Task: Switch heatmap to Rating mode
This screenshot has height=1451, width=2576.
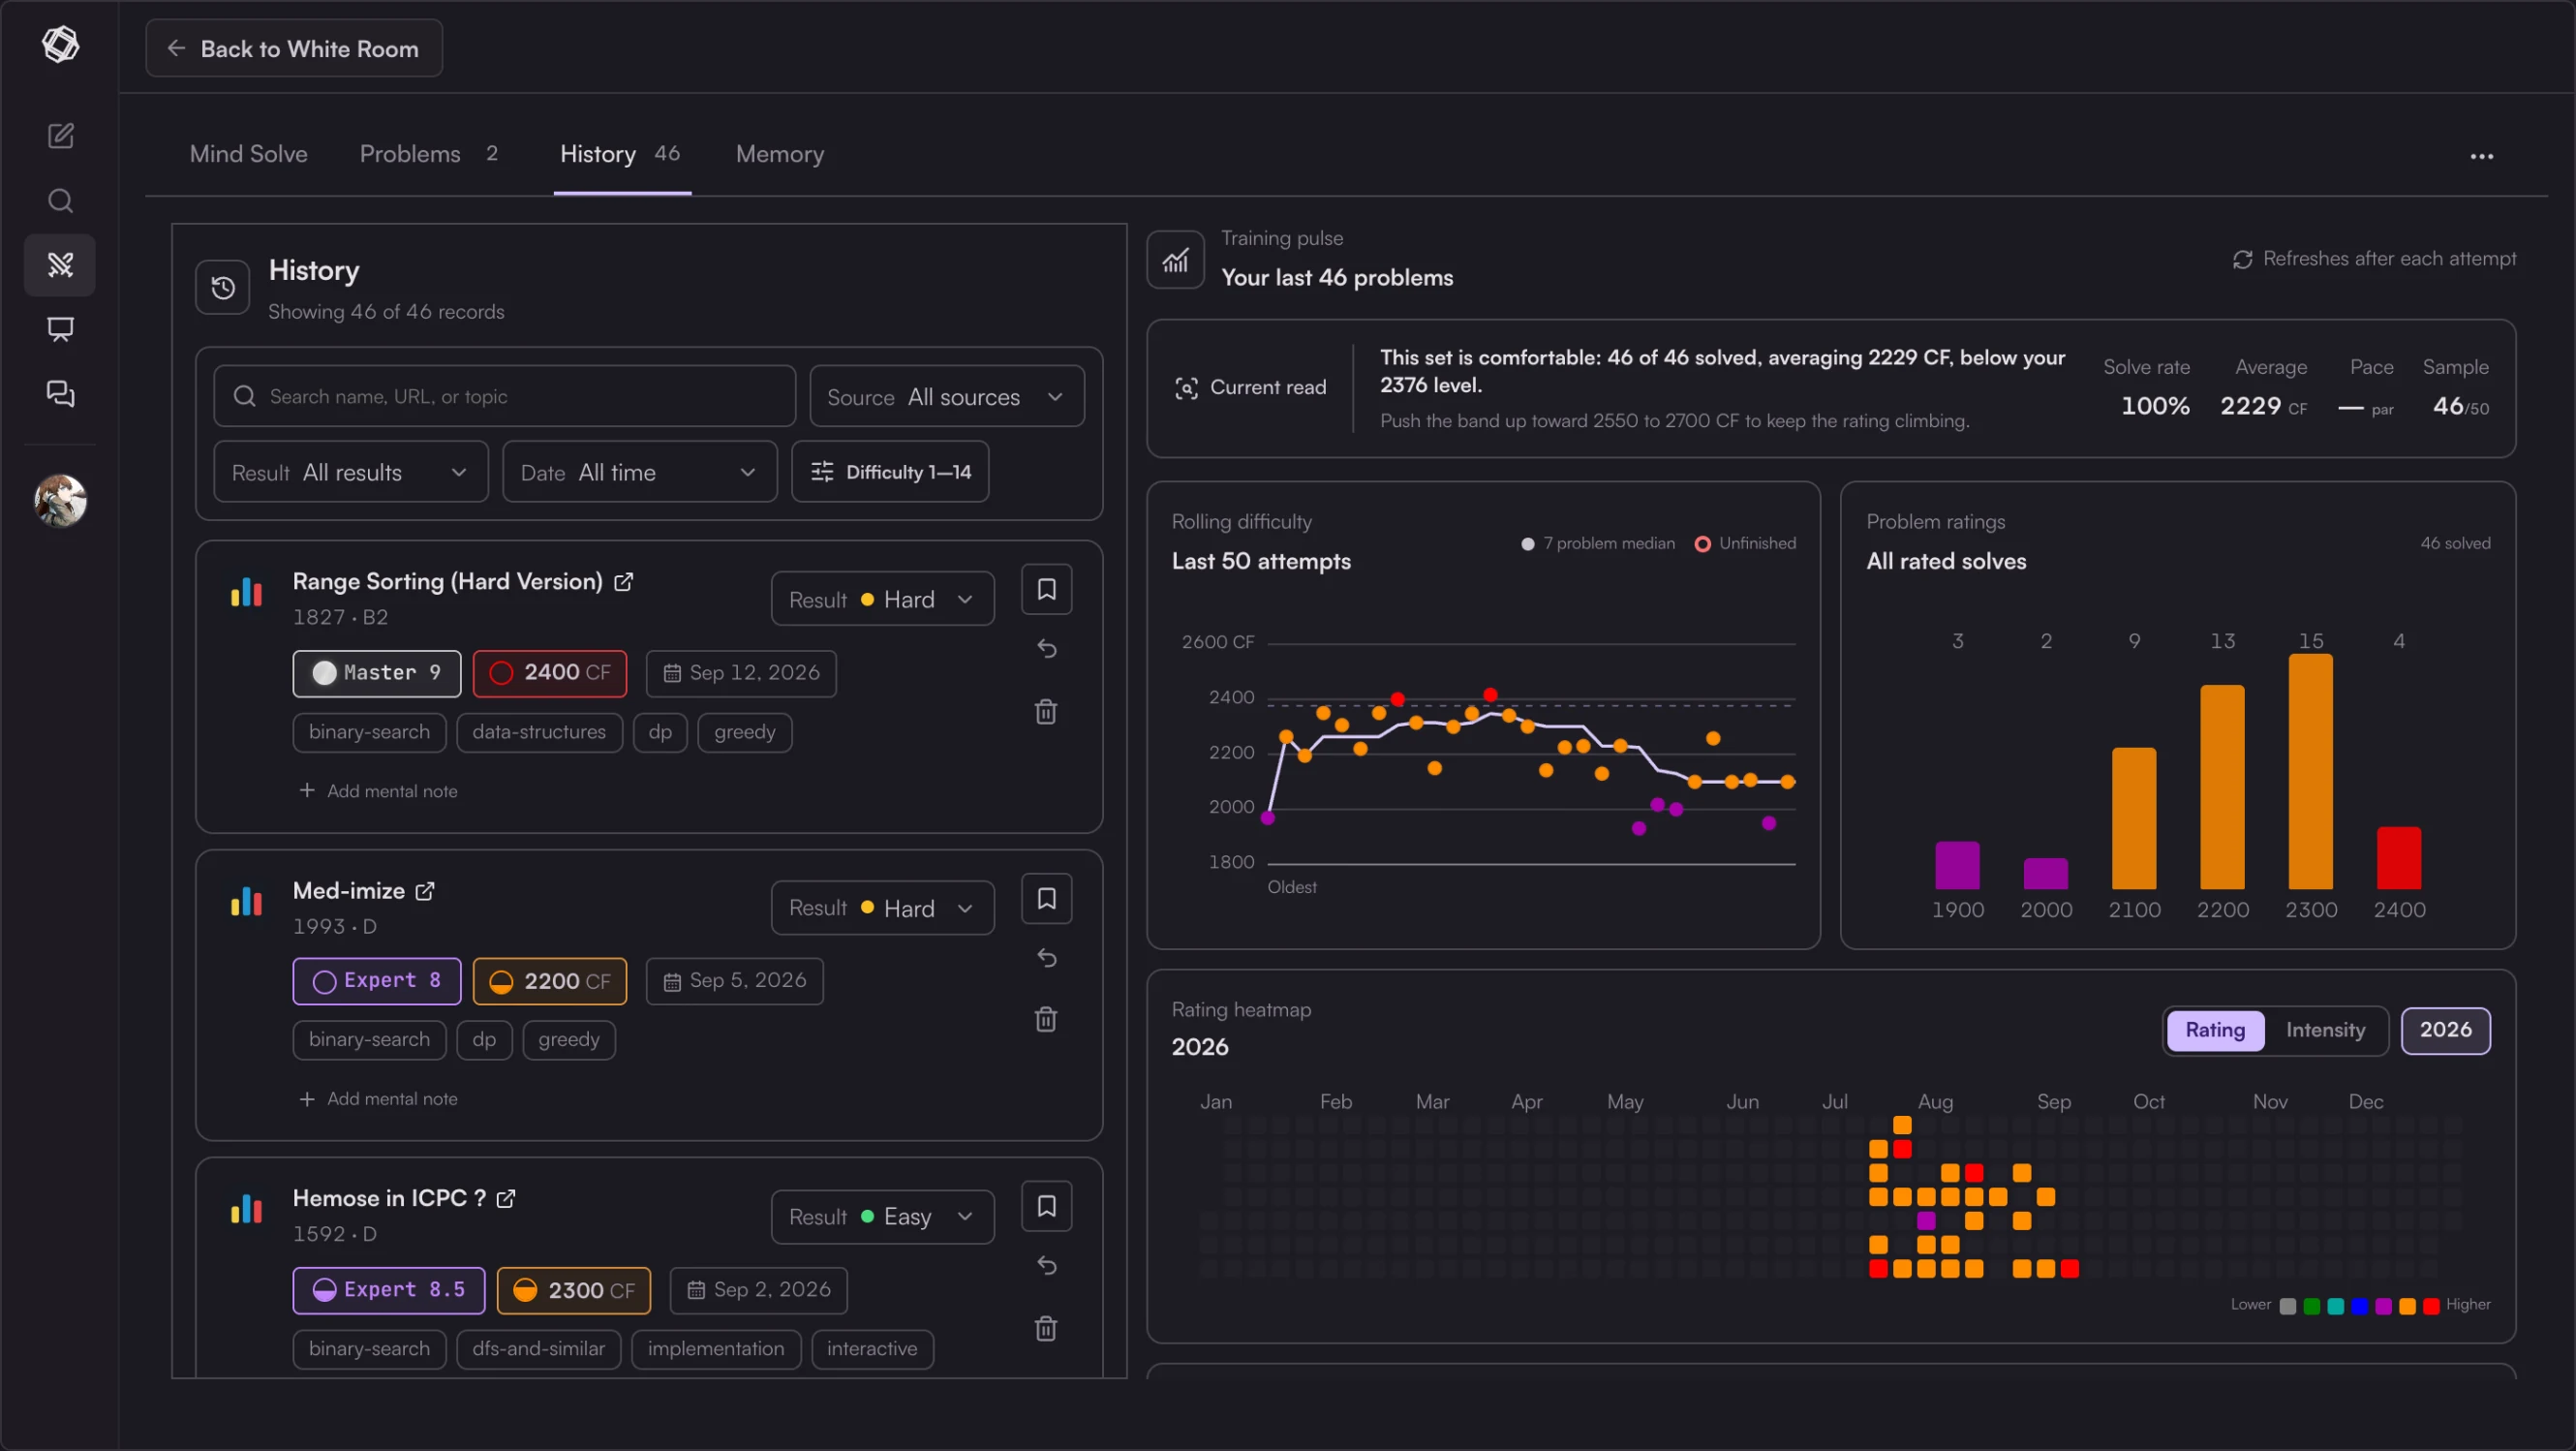Action: pos(2214,1030)
